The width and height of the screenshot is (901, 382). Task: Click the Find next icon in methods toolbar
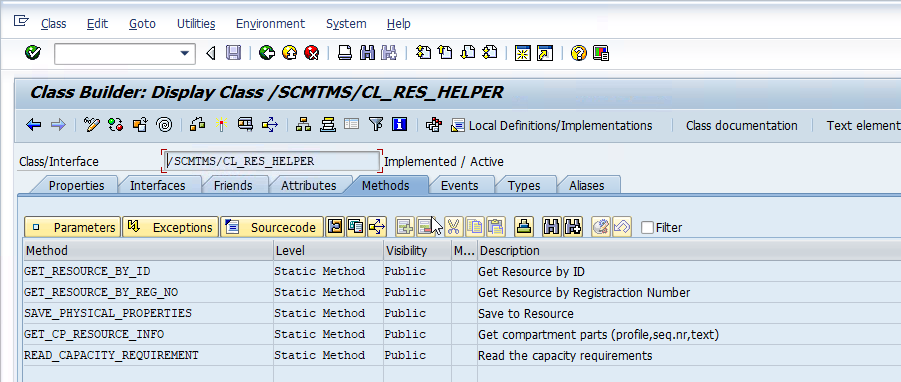point(573,227)
